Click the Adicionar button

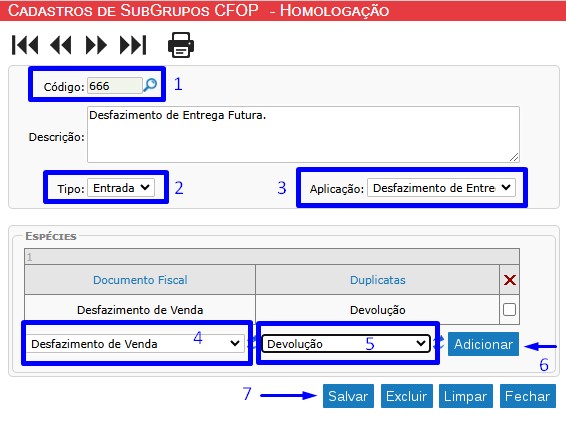coord(483,344)
